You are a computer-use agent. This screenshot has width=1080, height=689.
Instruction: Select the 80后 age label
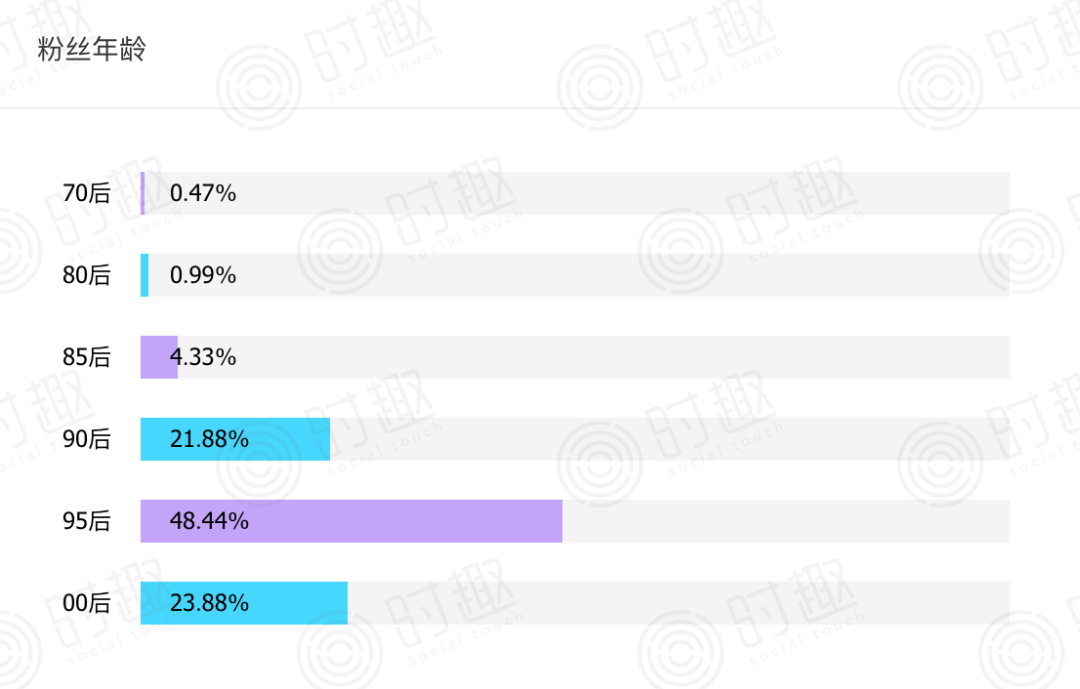pyautogui.click(x=86, y=275)
